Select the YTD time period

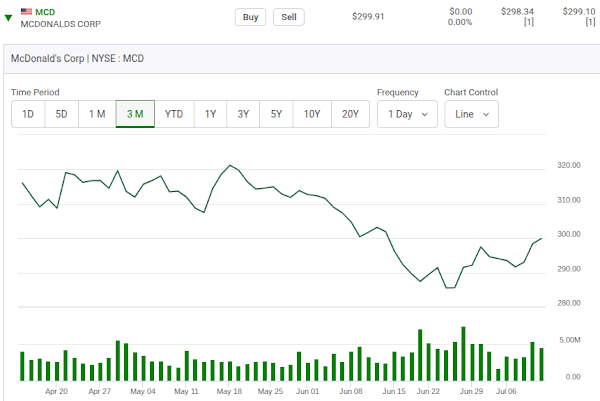tap(174, 114)
